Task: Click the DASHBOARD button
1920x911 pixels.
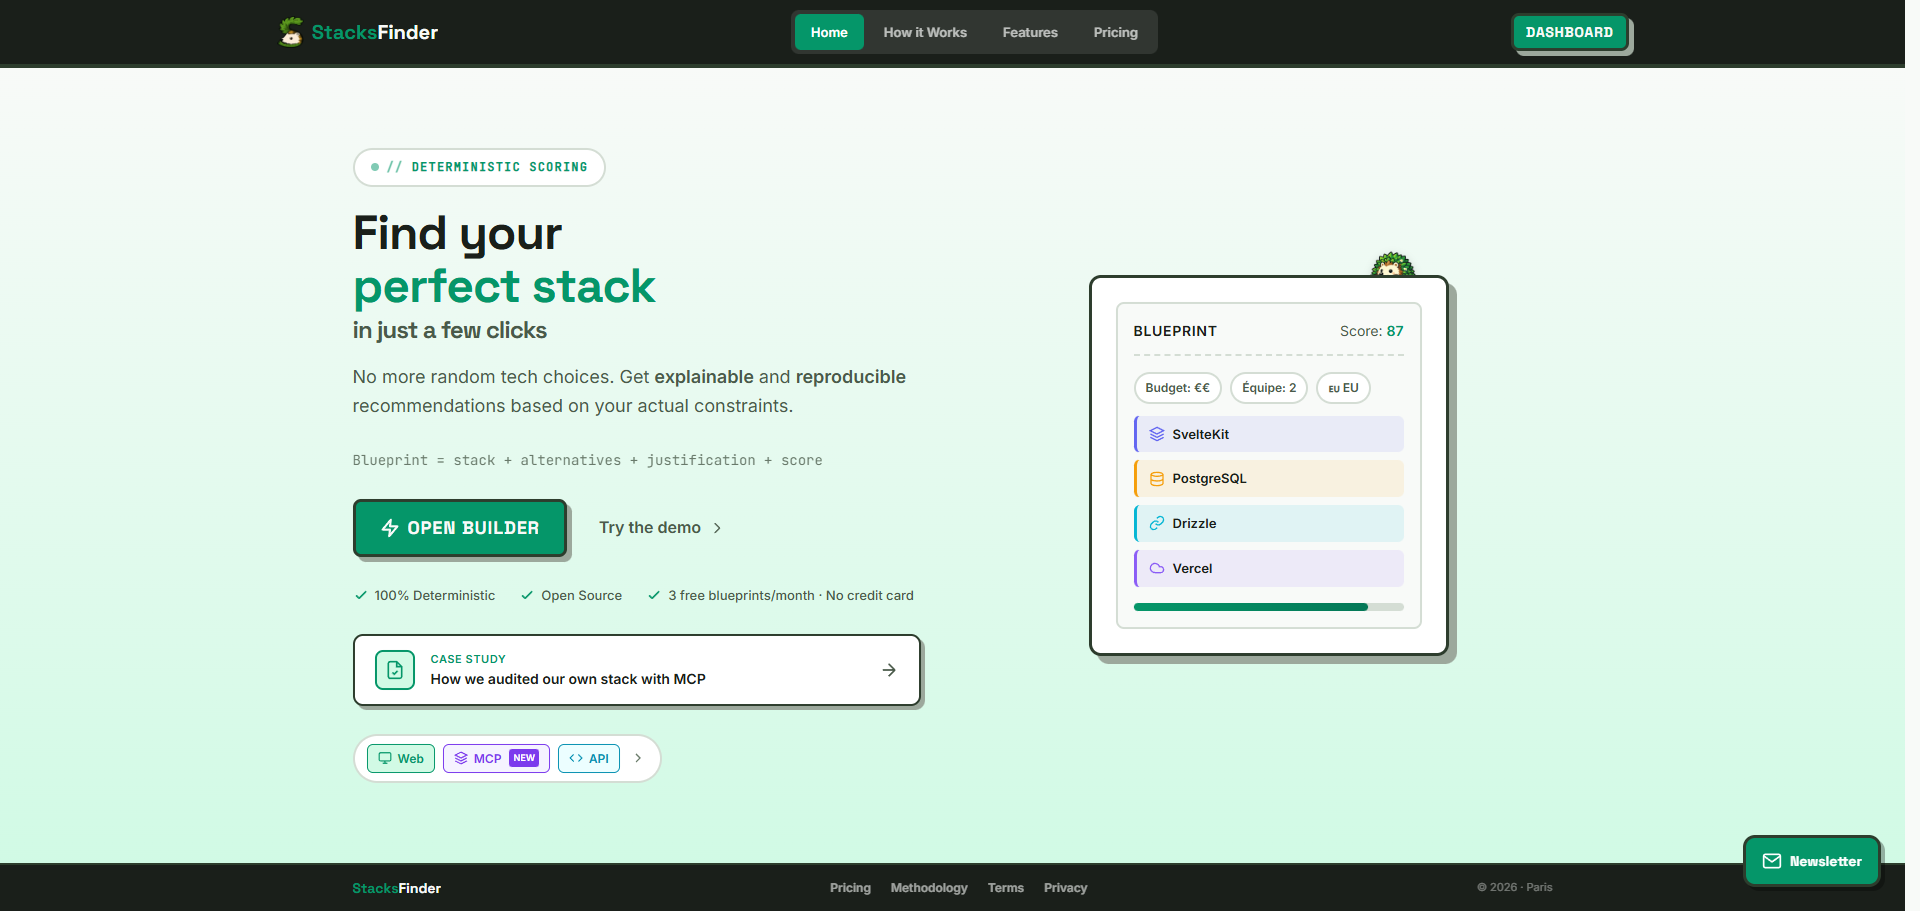Action: coord(1569,32)
